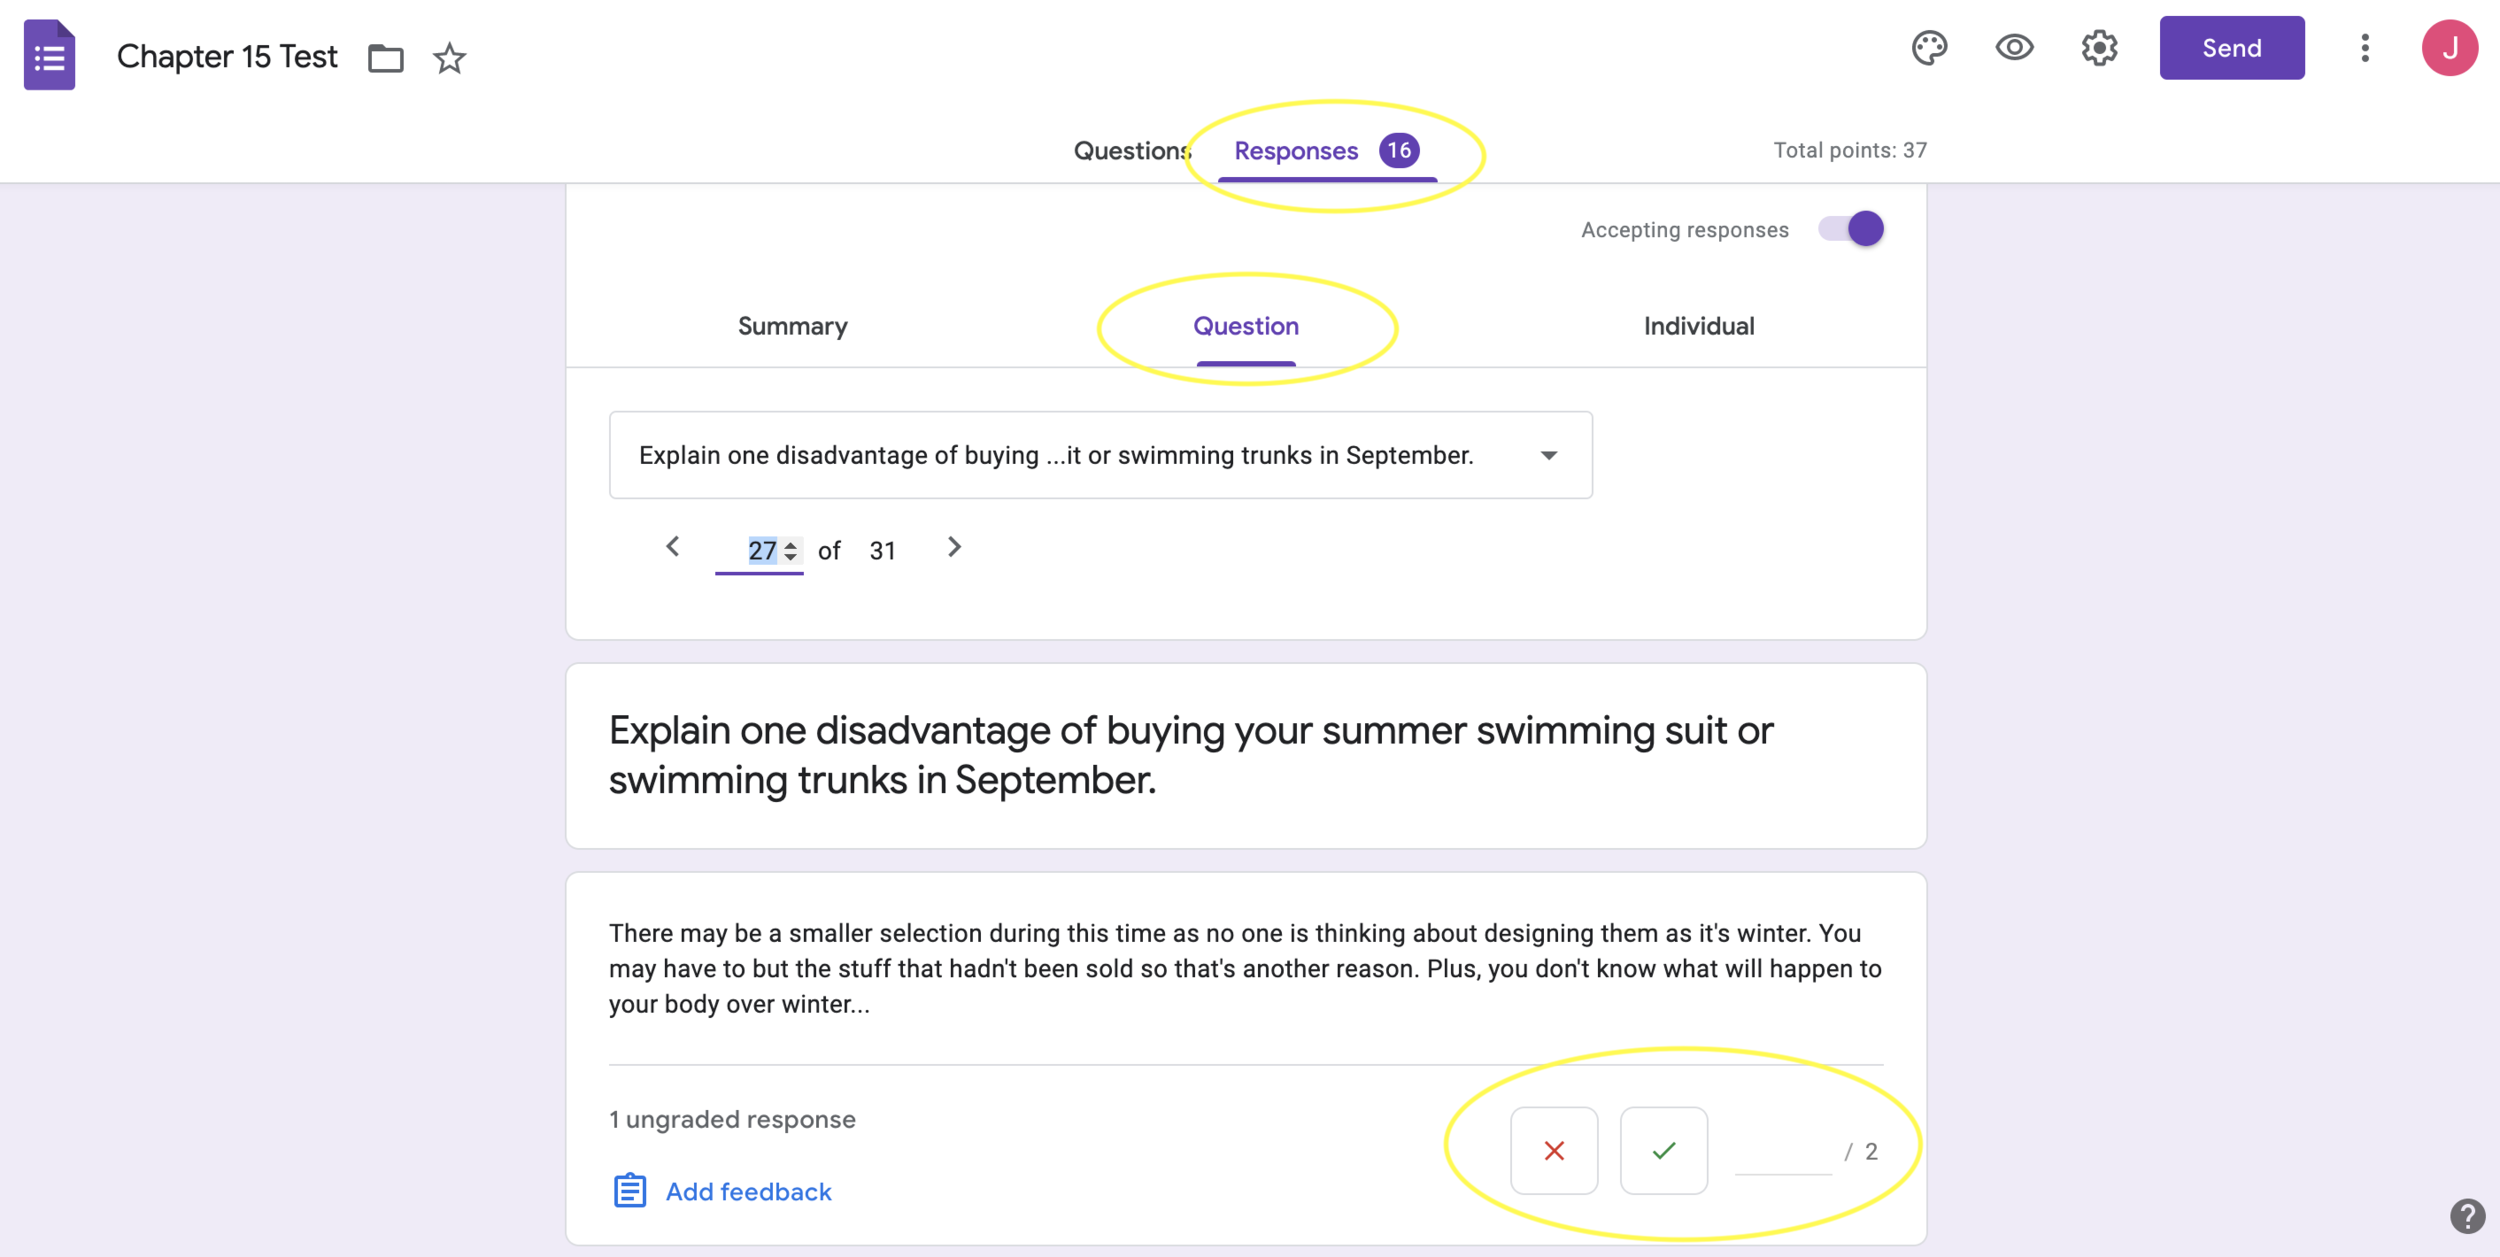Open the customize theme palette
Image resolution: width=2500 pixels, height=1257 pixels.
tap(1929, 48)
